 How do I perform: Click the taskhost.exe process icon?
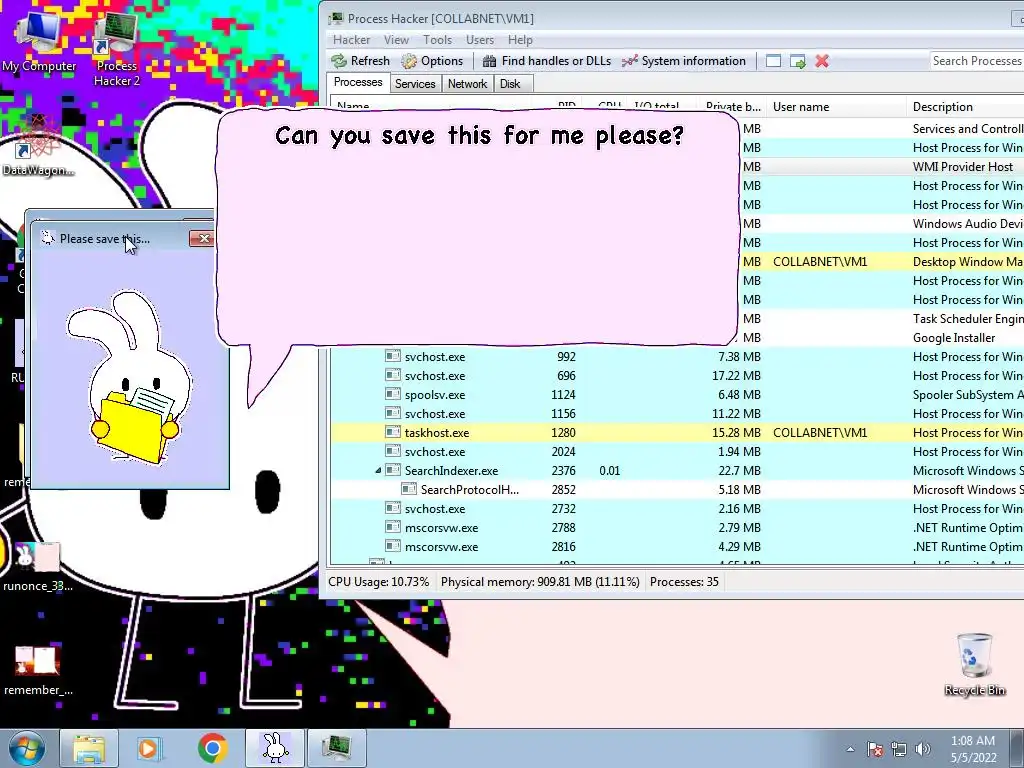click(392, 432)
